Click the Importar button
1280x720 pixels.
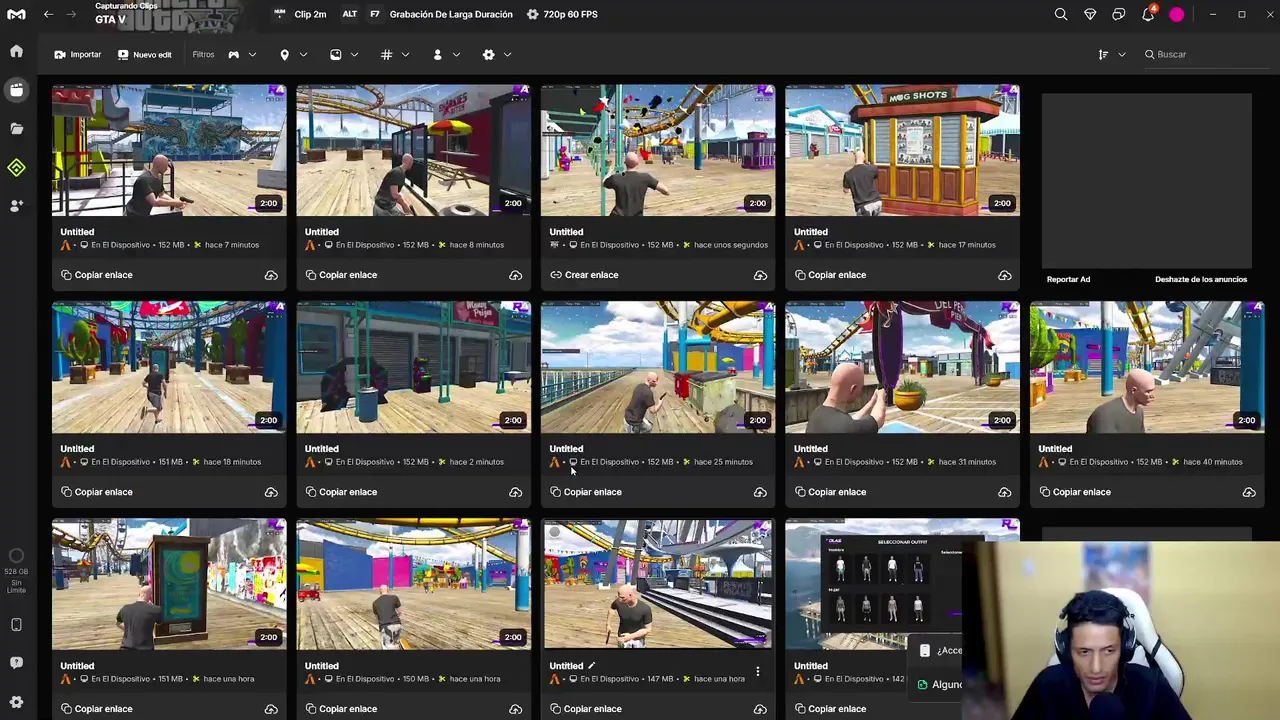[x=78, y=54]
